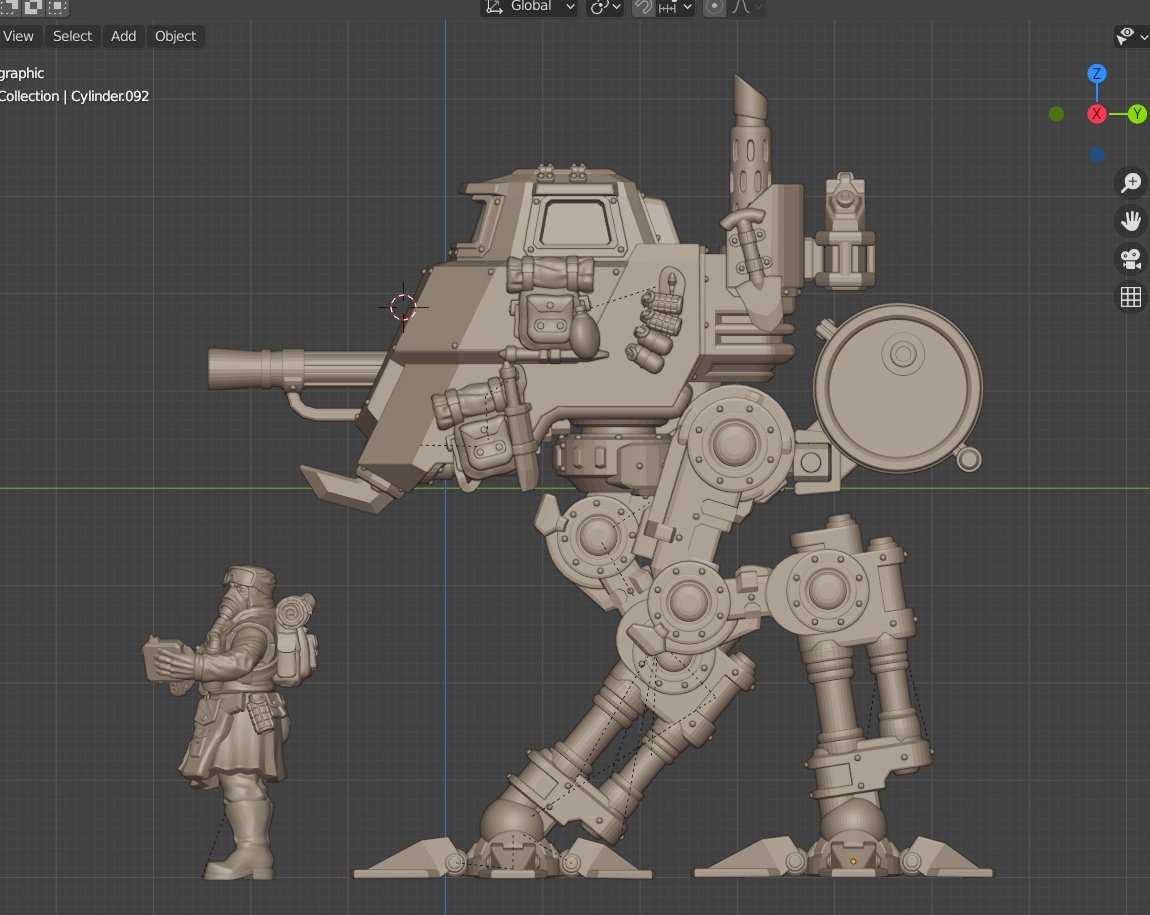Click the dark blue negative Z gizmo dot
The image size is (1150, 915).
(x=1097, y=155)
